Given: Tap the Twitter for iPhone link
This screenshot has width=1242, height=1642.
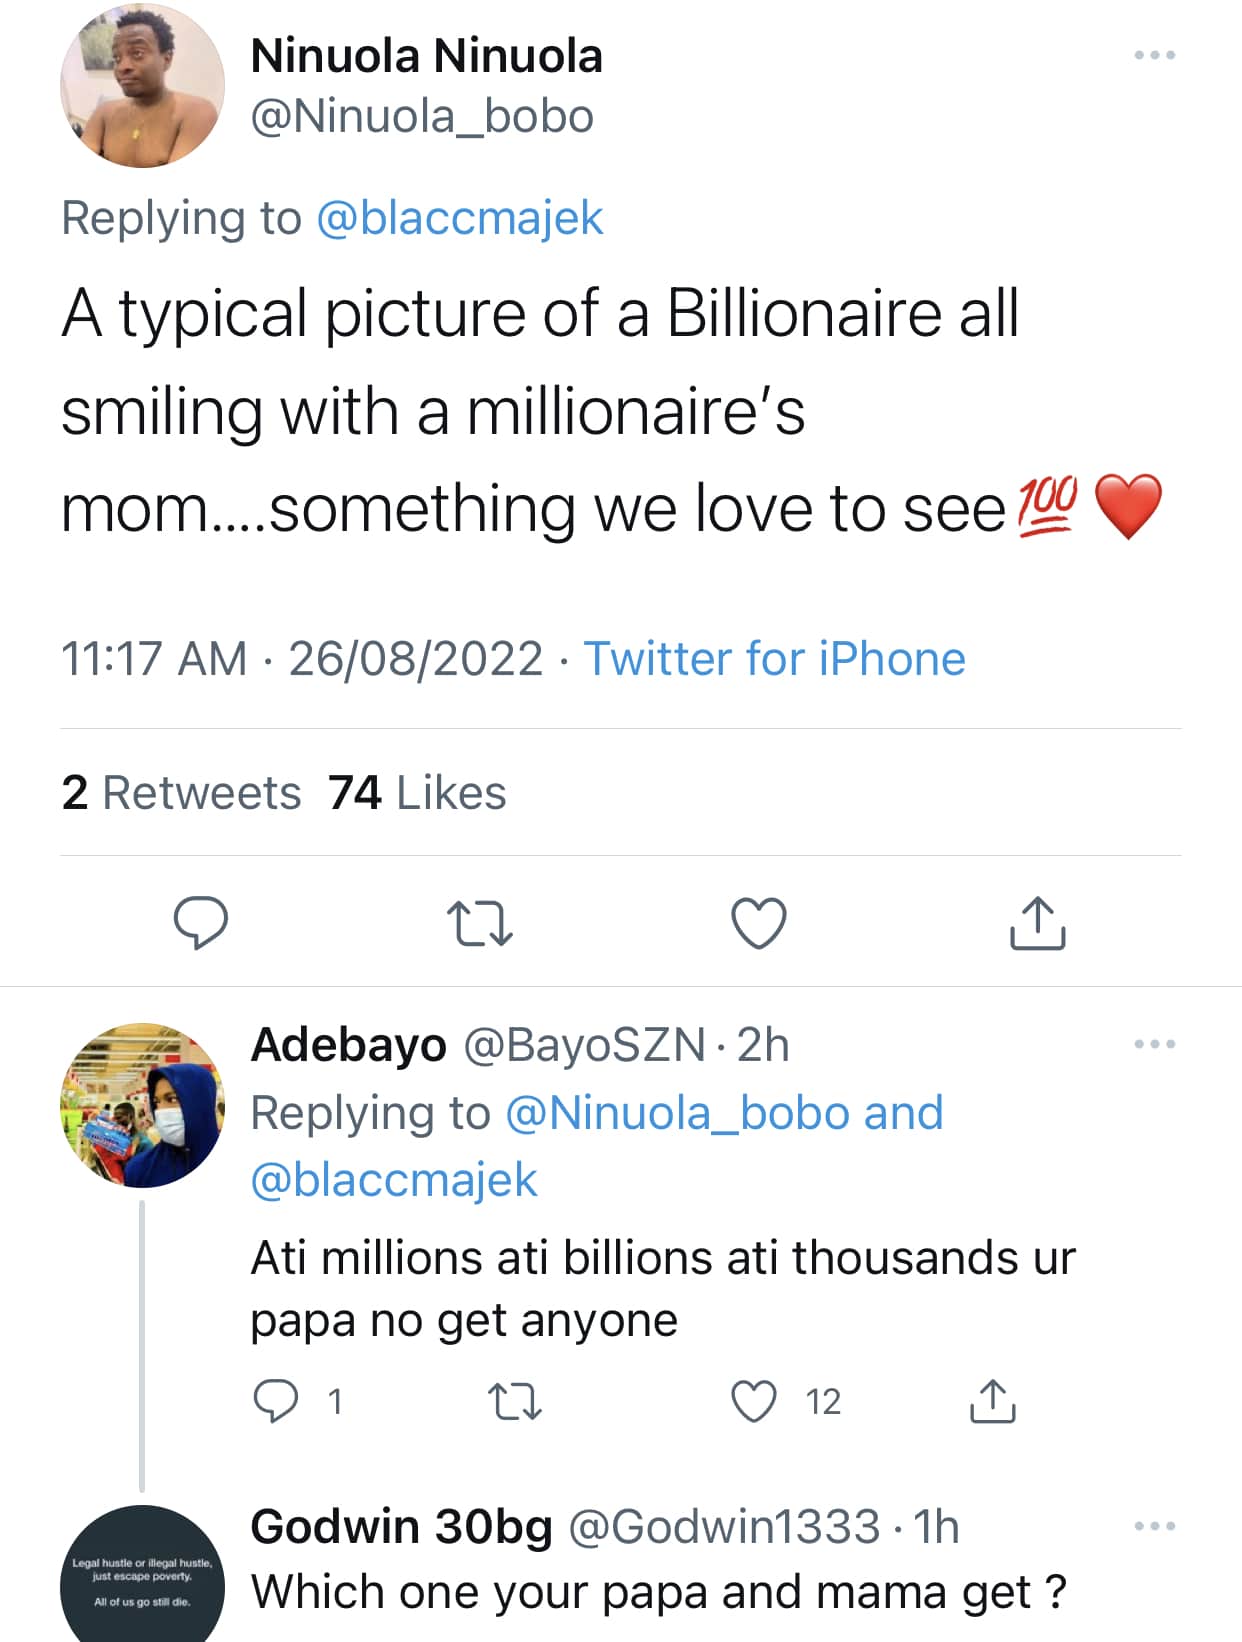Looking at the screenshot, I should pos(774,659).
